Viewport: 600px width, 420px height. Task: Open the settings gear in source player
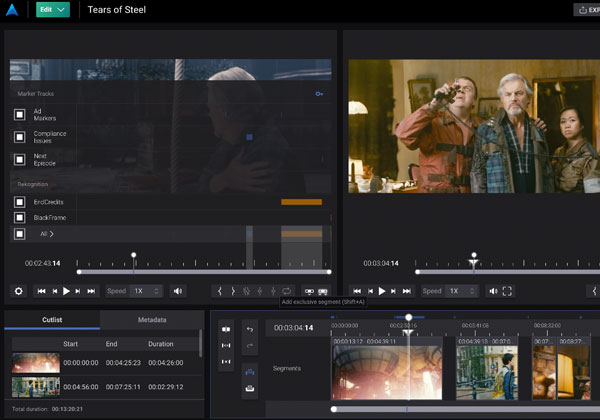pos(18,291)
